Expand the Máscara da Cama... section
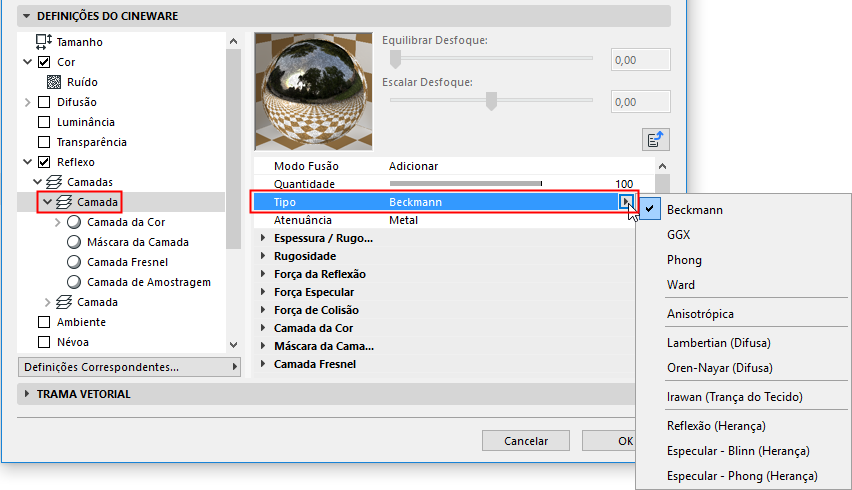The image size is (852, 490). [x=263, y=345]
